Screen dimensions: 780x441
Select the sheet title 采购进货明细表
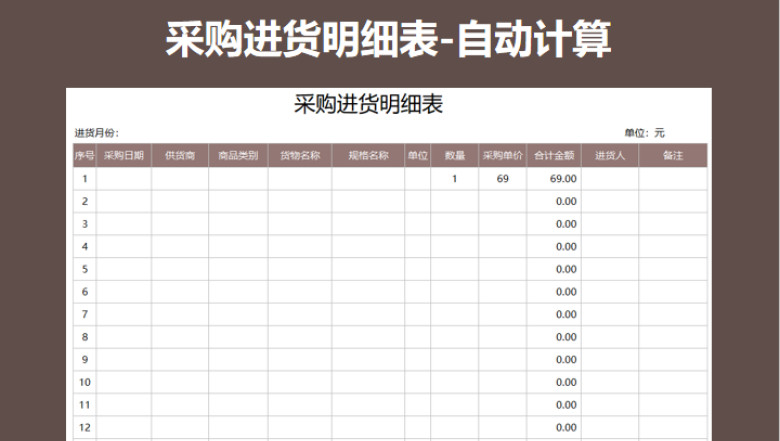[368, 104]
